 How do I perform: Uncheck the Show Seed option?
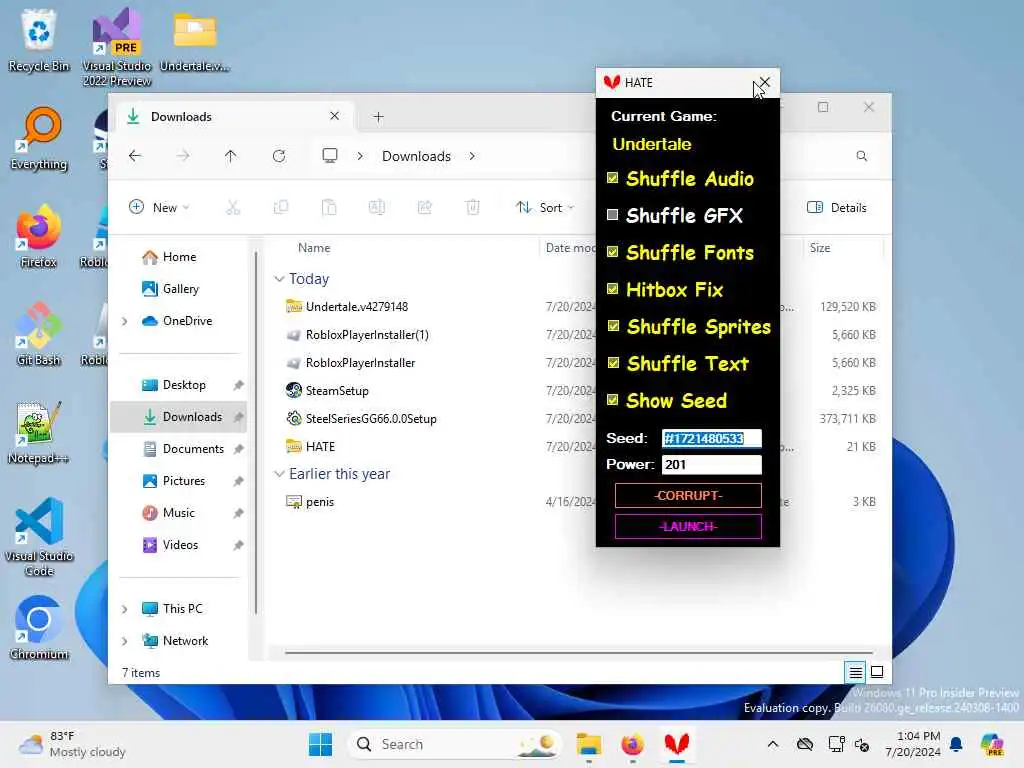[613, 400]
